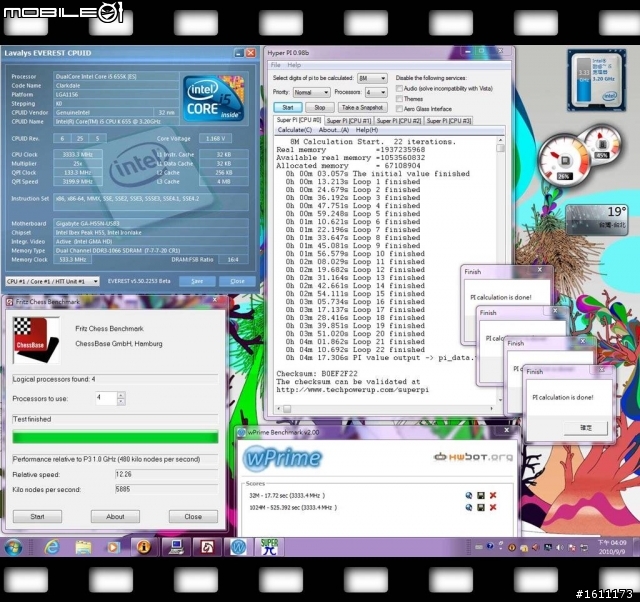Delete the wPrime 1024M score
The width and height of the screenshot is (640, 602).
(x=493, y=507)
